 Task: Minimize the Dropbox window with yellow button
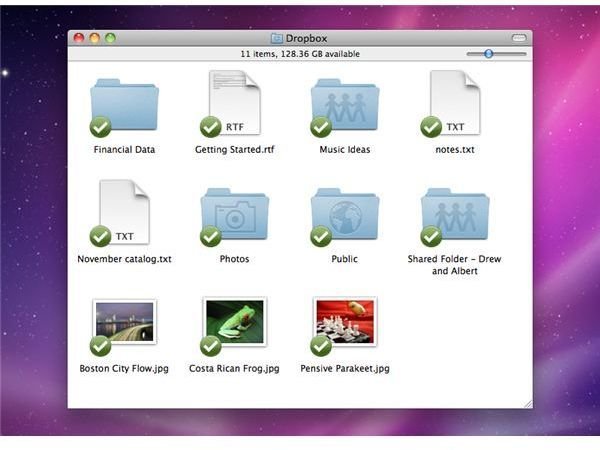pos(95,38)
